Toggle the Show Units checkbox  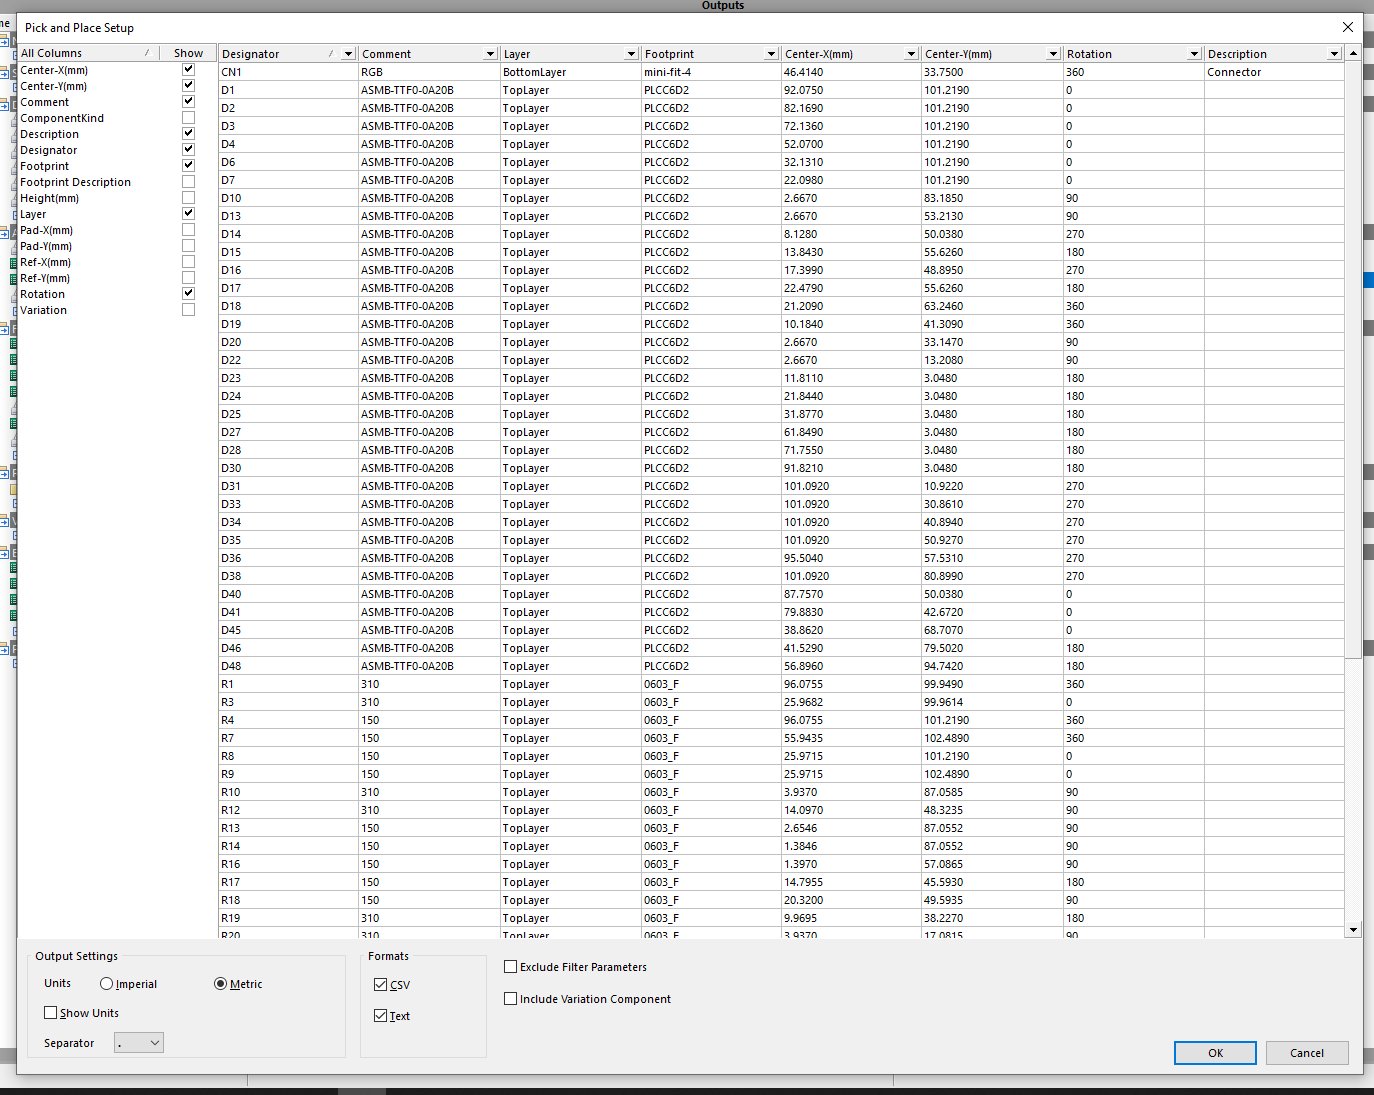(50, 1013)
